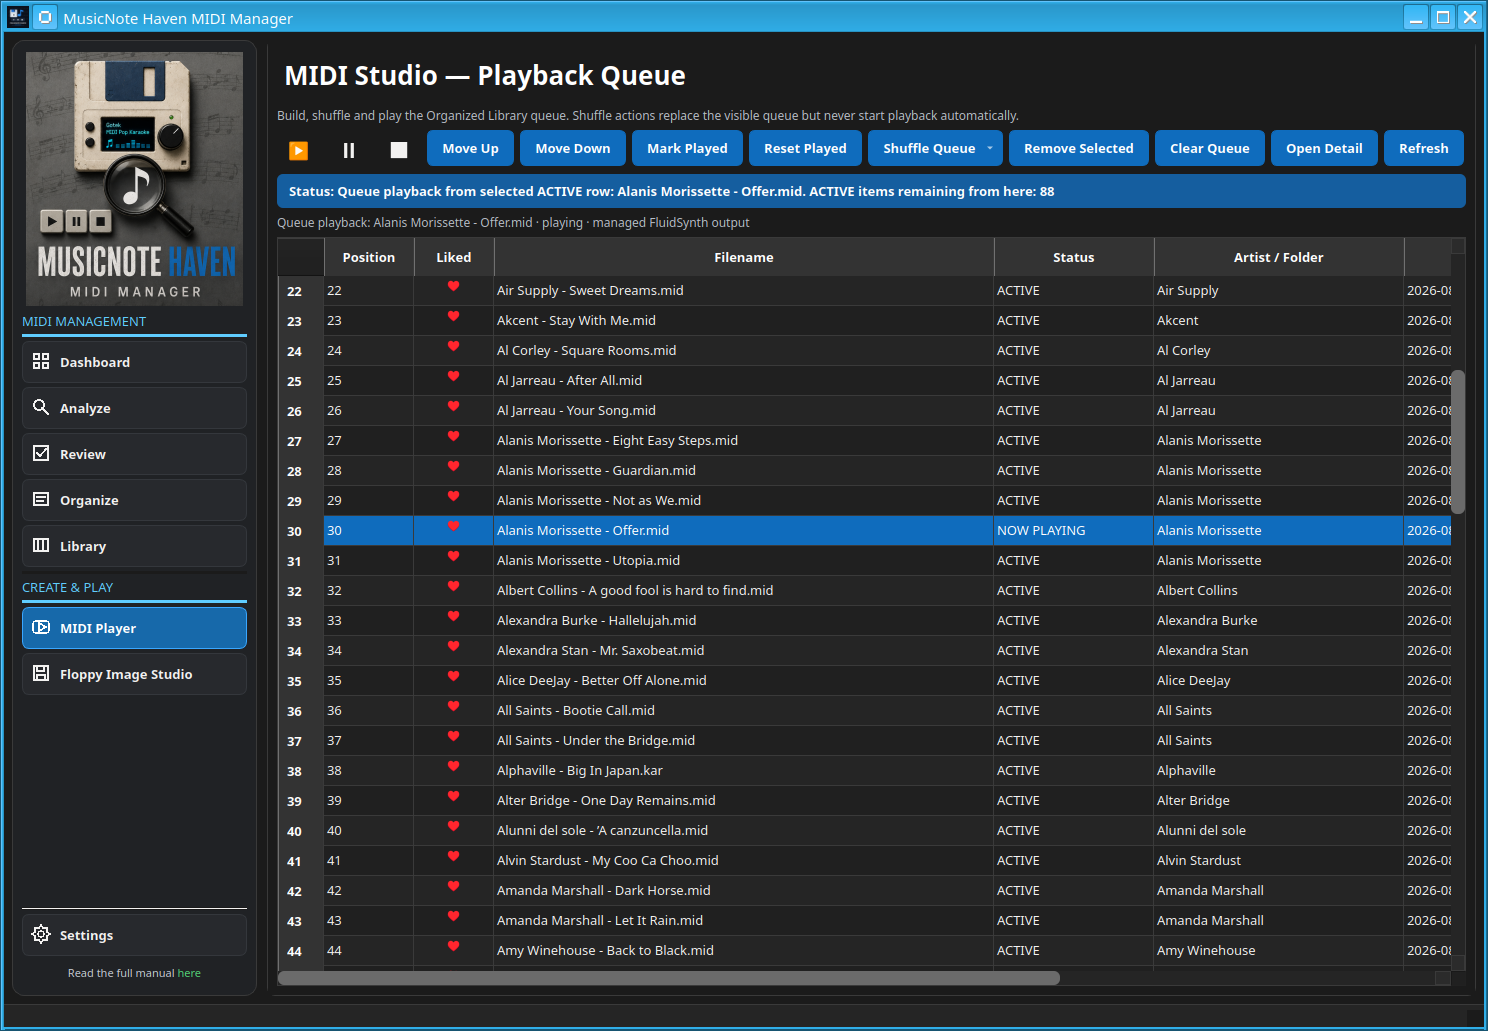Start playback with the orange play icon
The image size is (1488, 1031).
coord(298,150)
